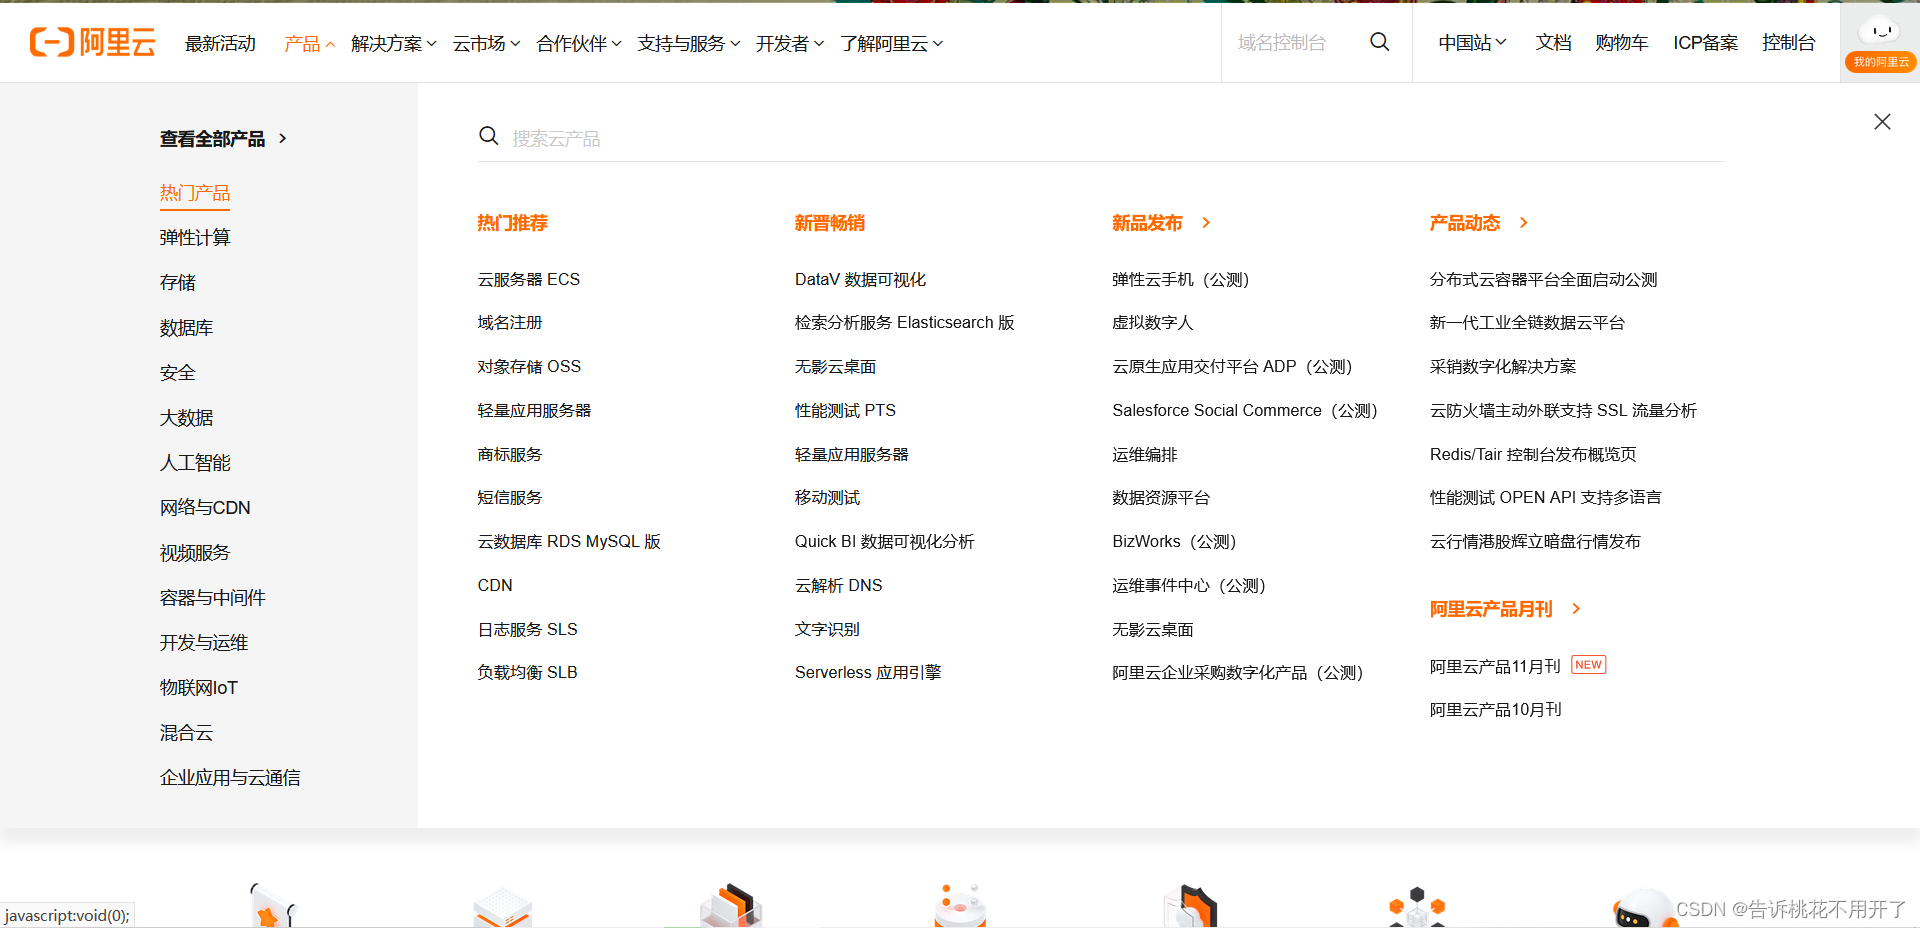The height and width of the screenshot is (928, 1920).
Task: Click the Alibaba Cloud logo
Action: 92,42
